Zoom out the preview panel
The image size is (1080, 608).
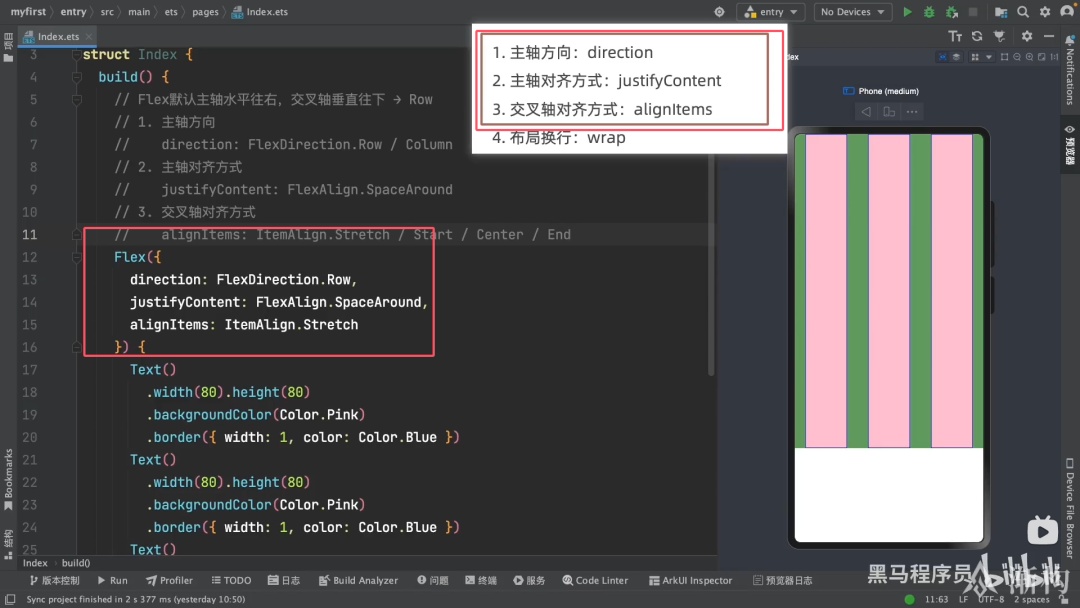[x=1017, y=57]
